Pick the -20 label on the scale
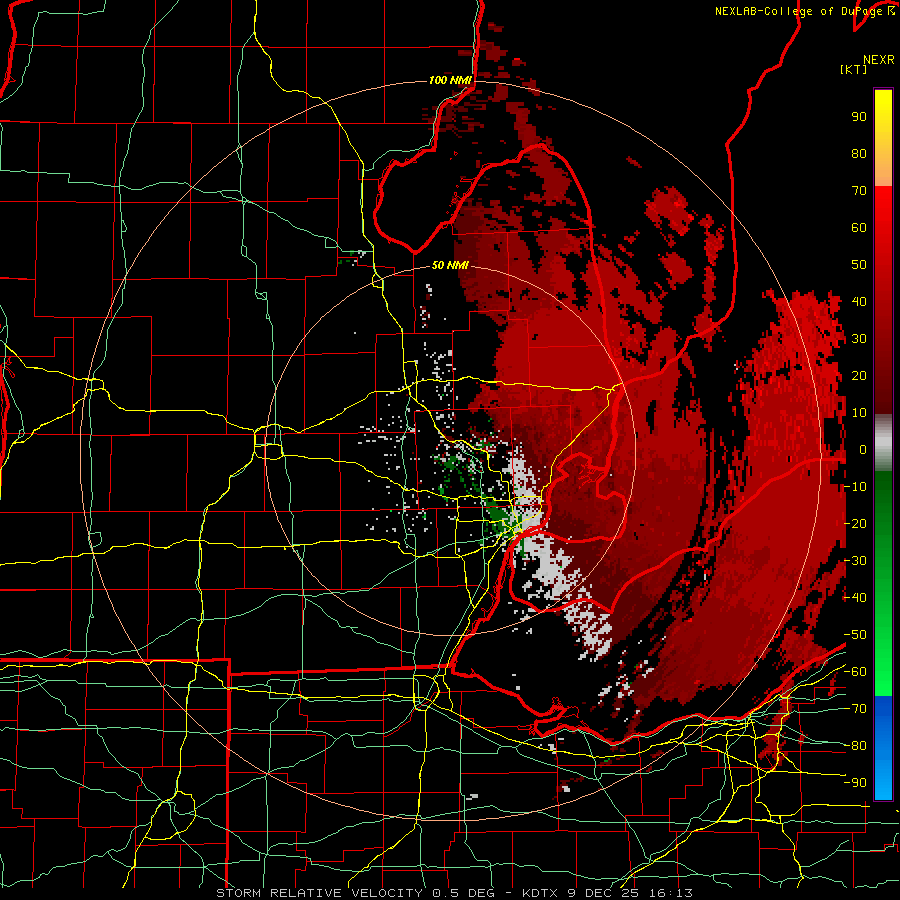This screenshot has height=900, width=900. tap(855, 524)
